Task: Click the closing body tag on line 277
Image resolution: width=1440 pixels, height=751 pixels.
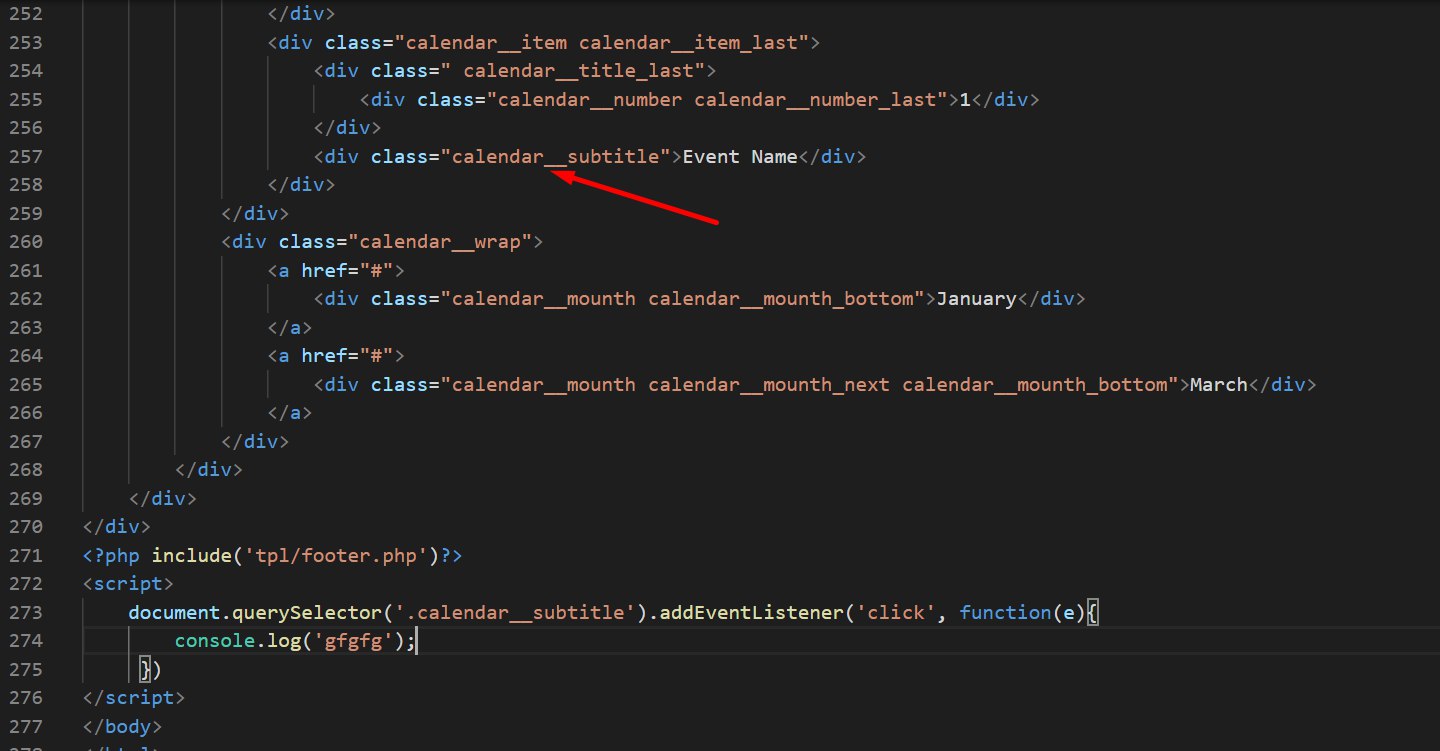Action: tap(123, 726)
